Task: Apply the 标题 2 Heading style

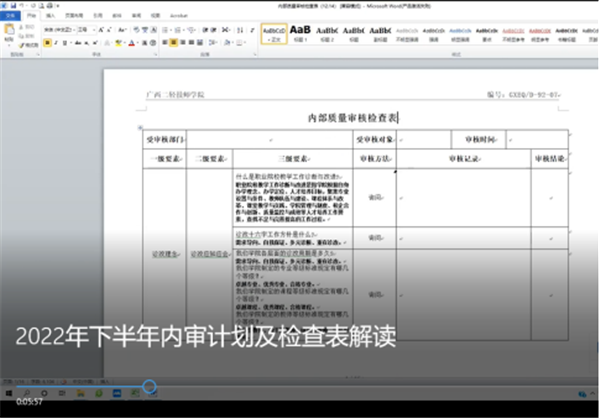Action: pyautogui.click(x=327, y=34)
